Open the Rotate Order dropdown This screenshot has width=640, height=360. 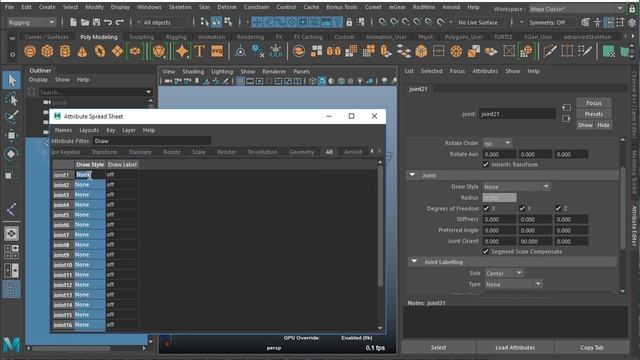497,143
